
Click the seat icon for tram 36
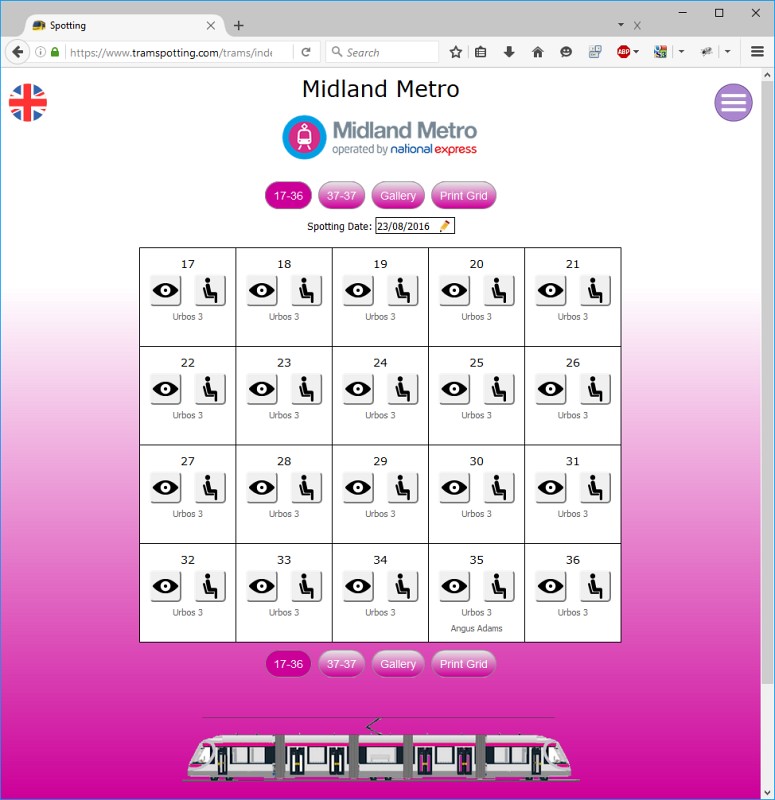tap(595, 586)
